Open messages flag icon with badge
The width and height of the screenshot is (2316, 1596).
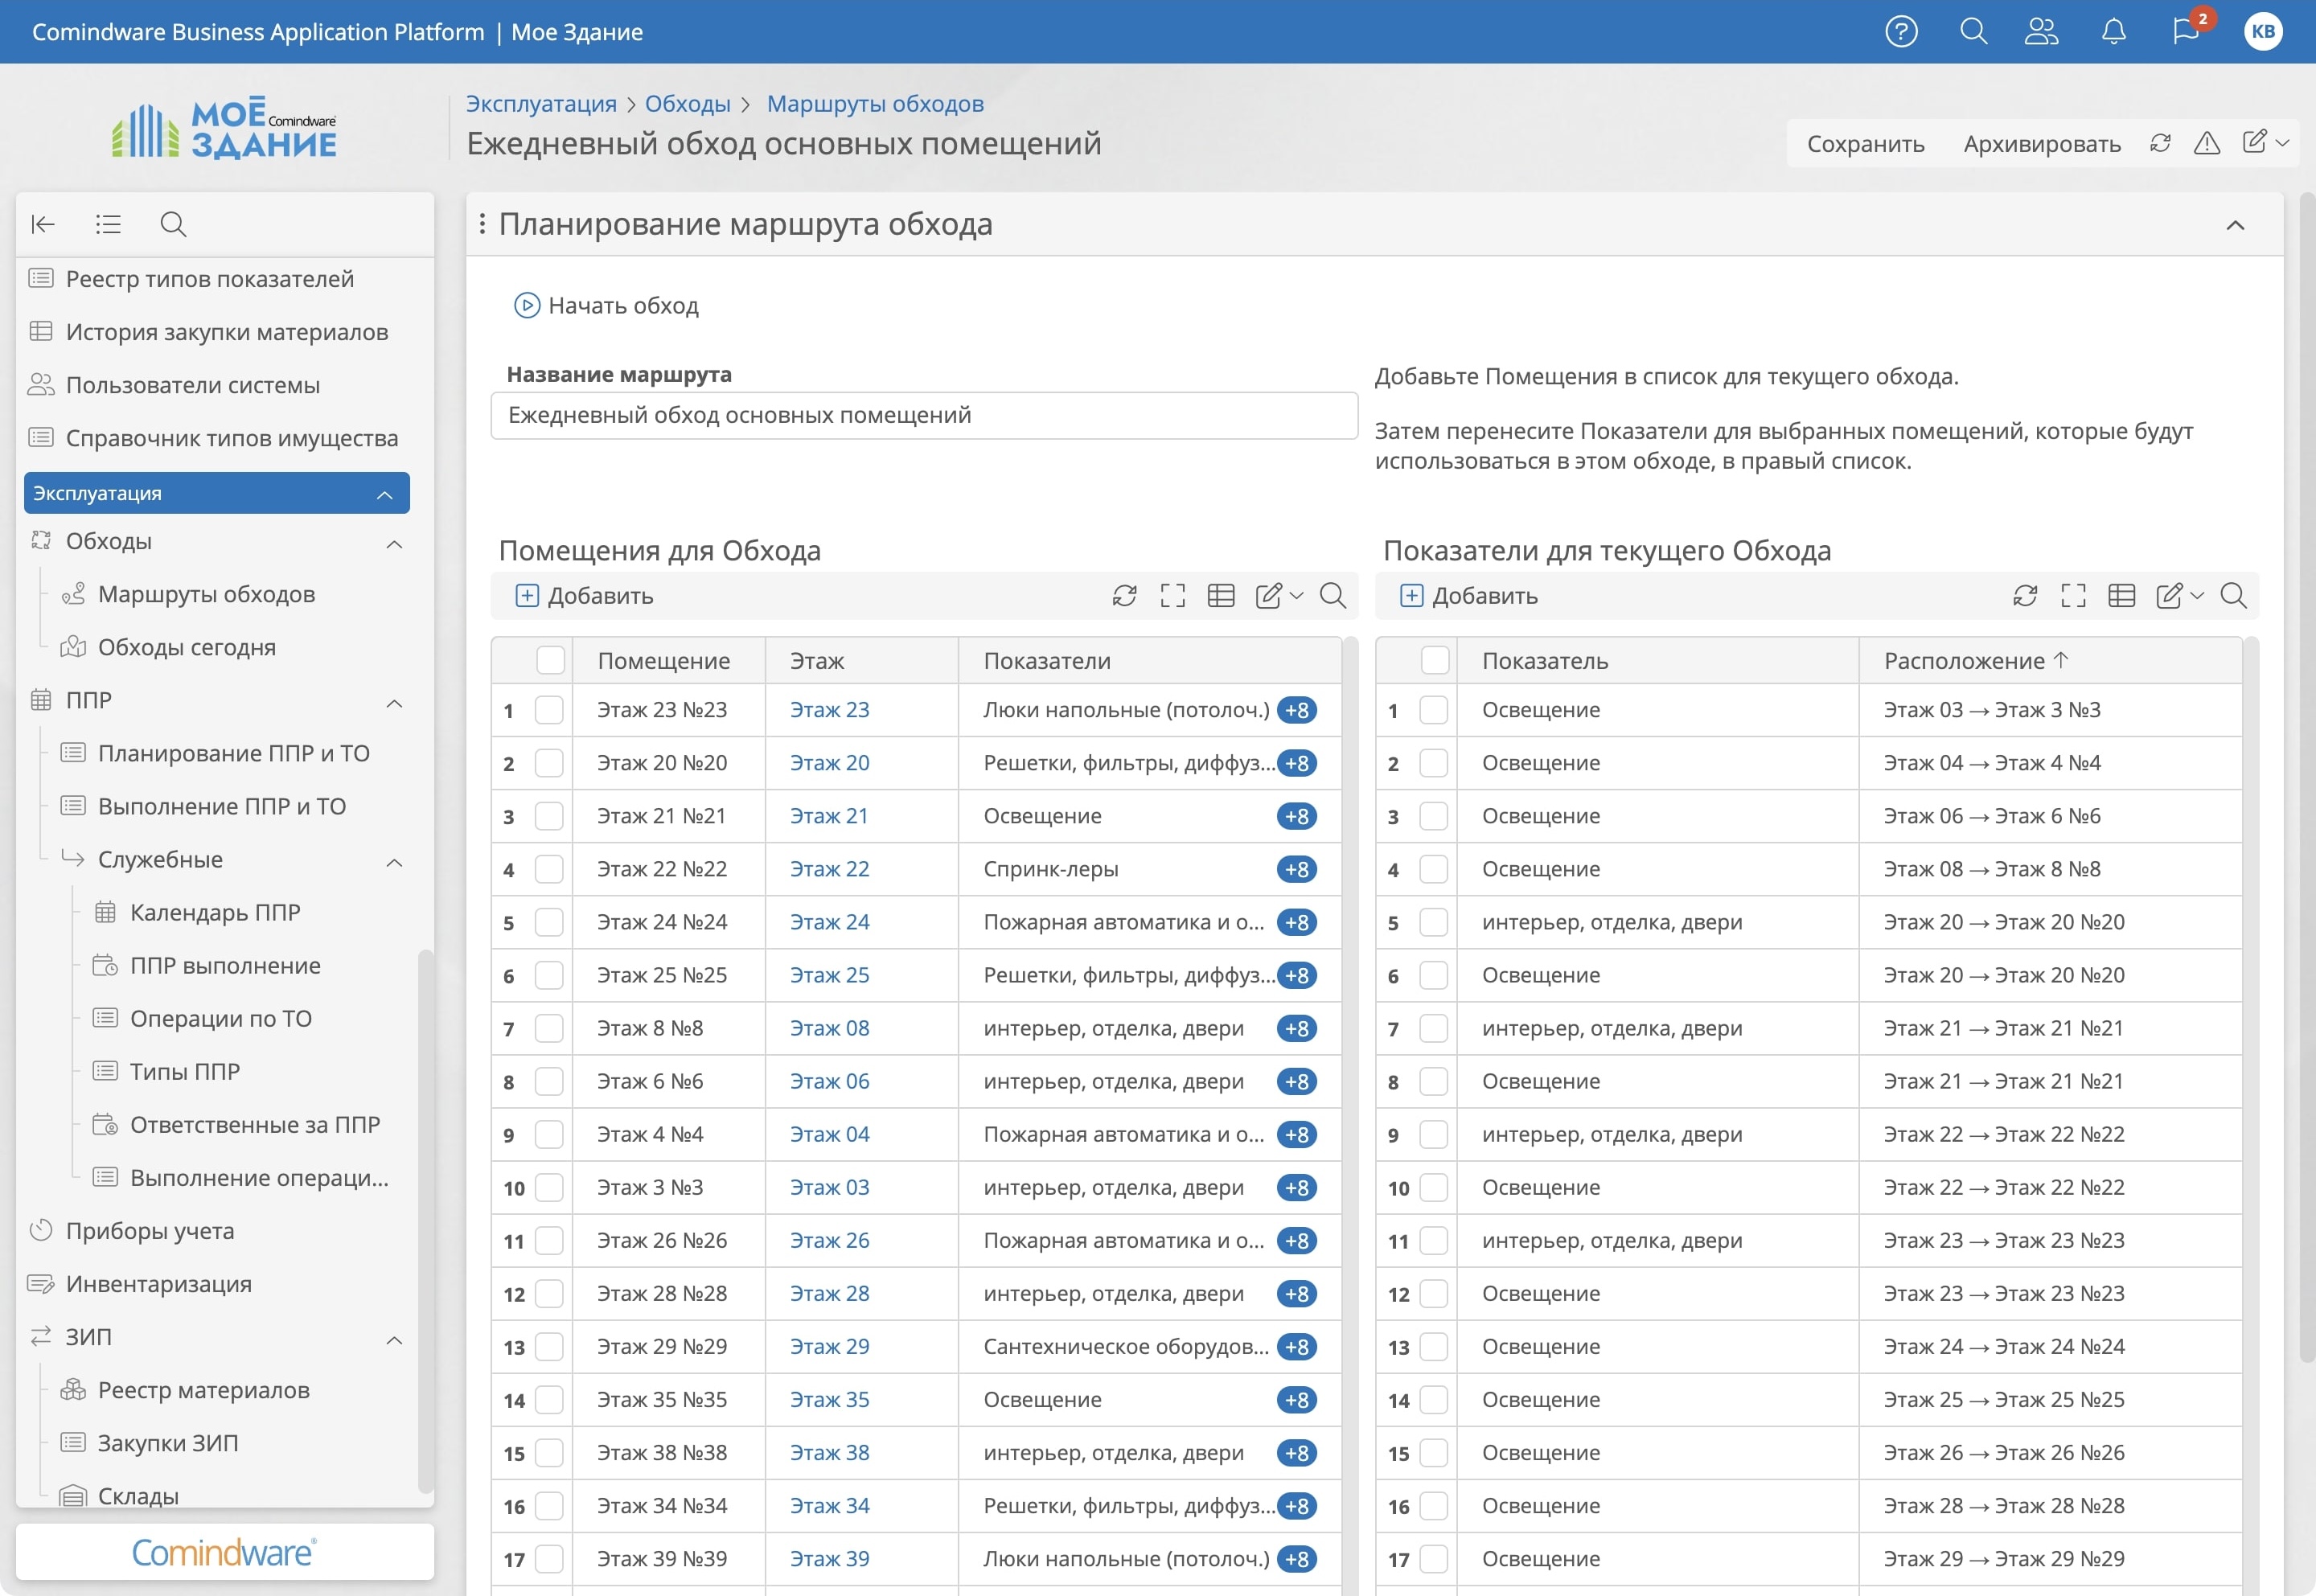pos(2187,30)
